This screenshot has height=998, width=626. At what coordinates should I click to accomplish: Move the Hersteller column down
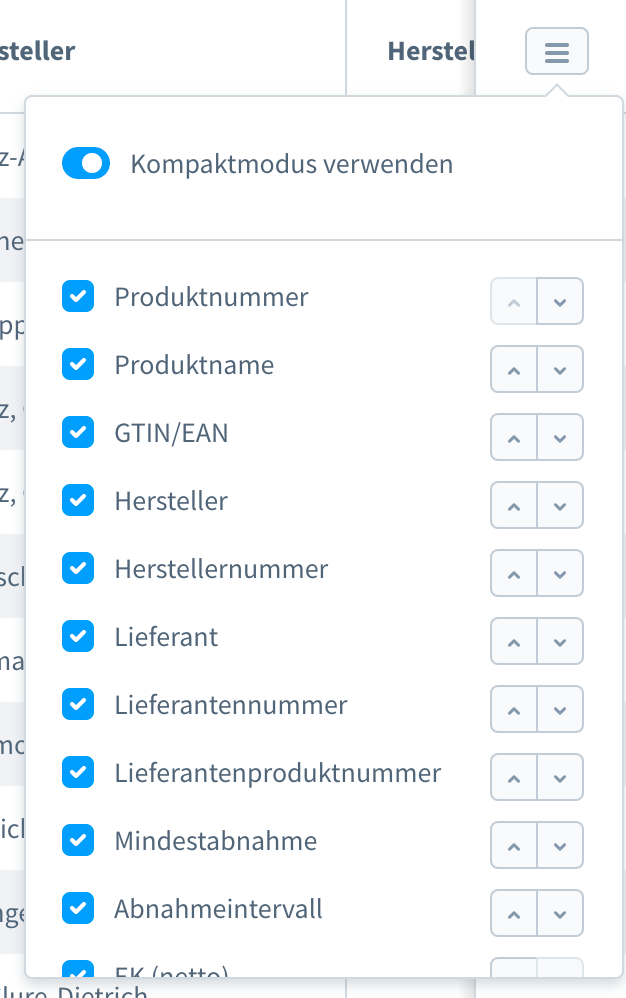[559, 505]
